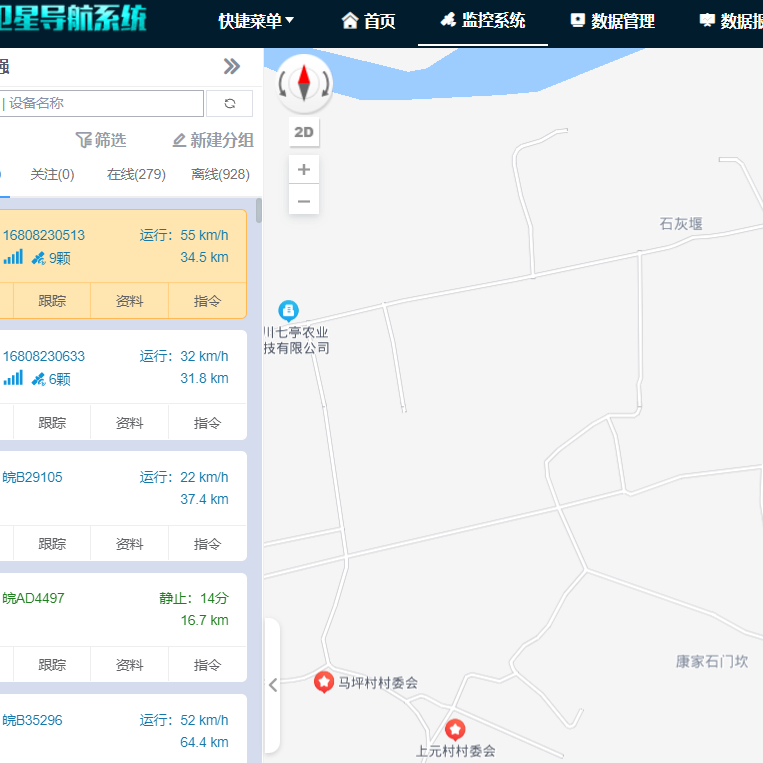Click satellite count icon showing 9颗
Viewport: 763px width, 763px height.
[38, 258]
